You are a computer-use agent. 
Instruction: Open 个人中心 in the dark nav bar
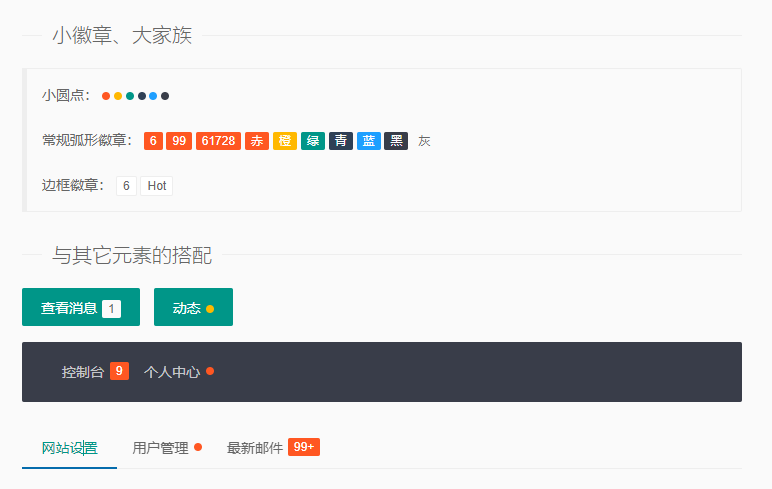172,372
